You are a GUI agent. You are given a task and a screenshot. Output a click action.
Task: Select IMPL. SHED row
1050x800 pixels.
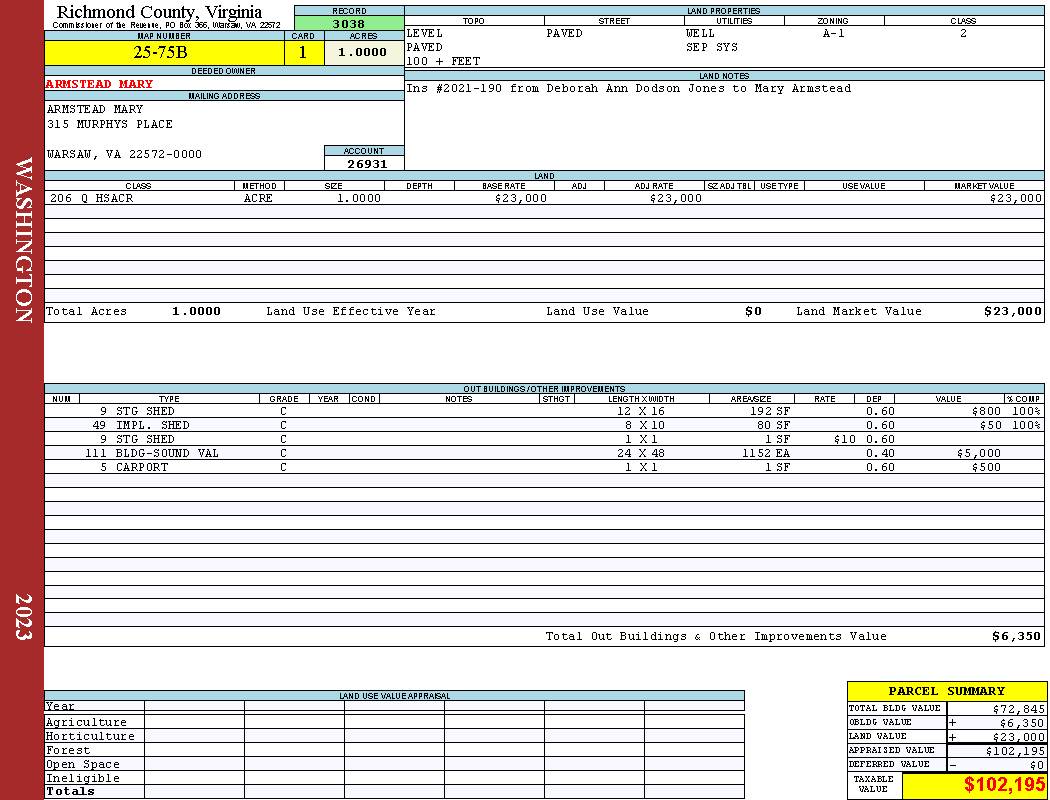click(544, 425)
